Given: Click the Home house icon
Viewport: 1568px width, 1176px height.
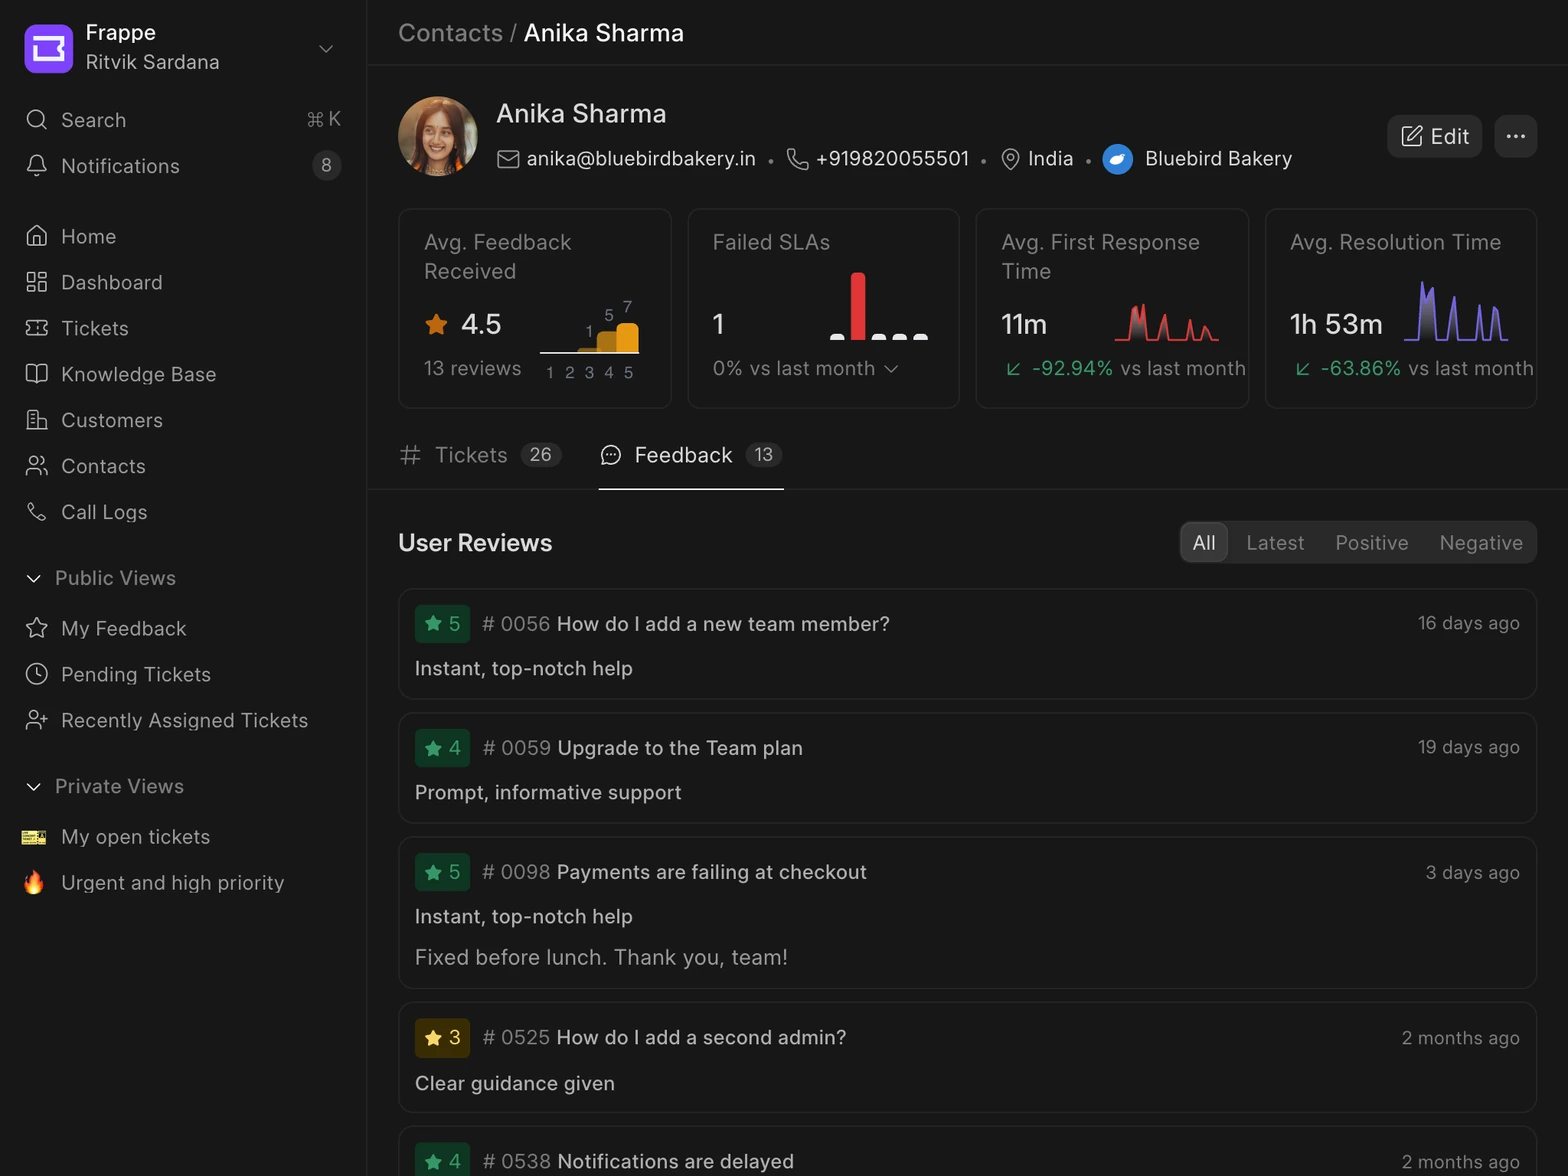Looking at the screenshot, I should pyautogui.click(x=37, y=236).
